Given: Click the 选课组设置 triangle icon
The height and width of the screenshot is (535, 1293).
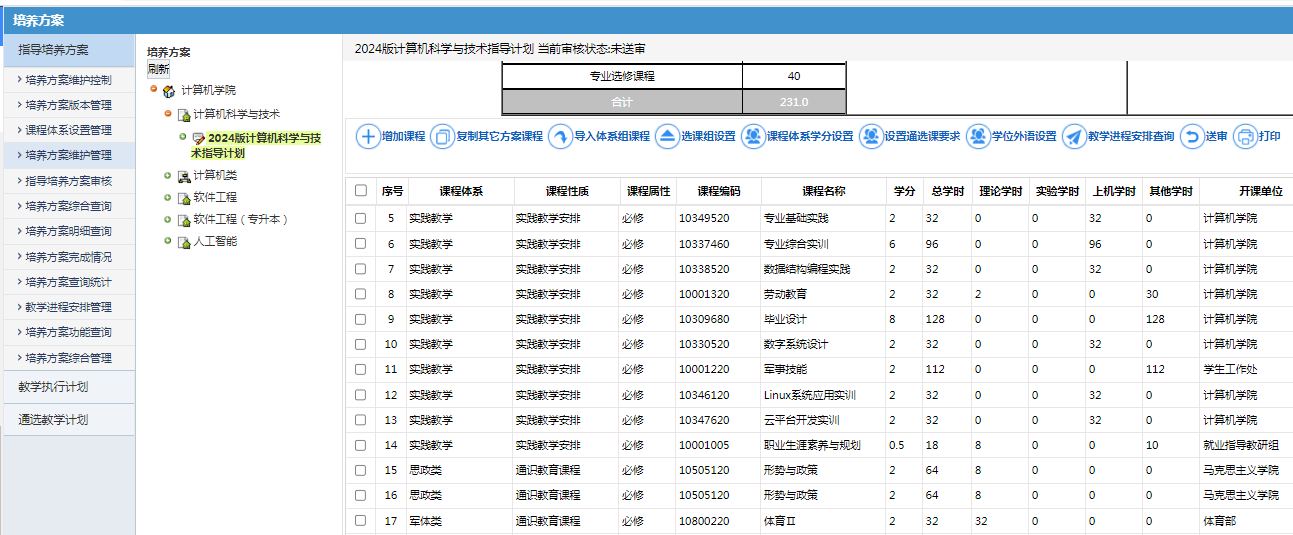Looking at the screenshot, I should click(x=667, y=136).
